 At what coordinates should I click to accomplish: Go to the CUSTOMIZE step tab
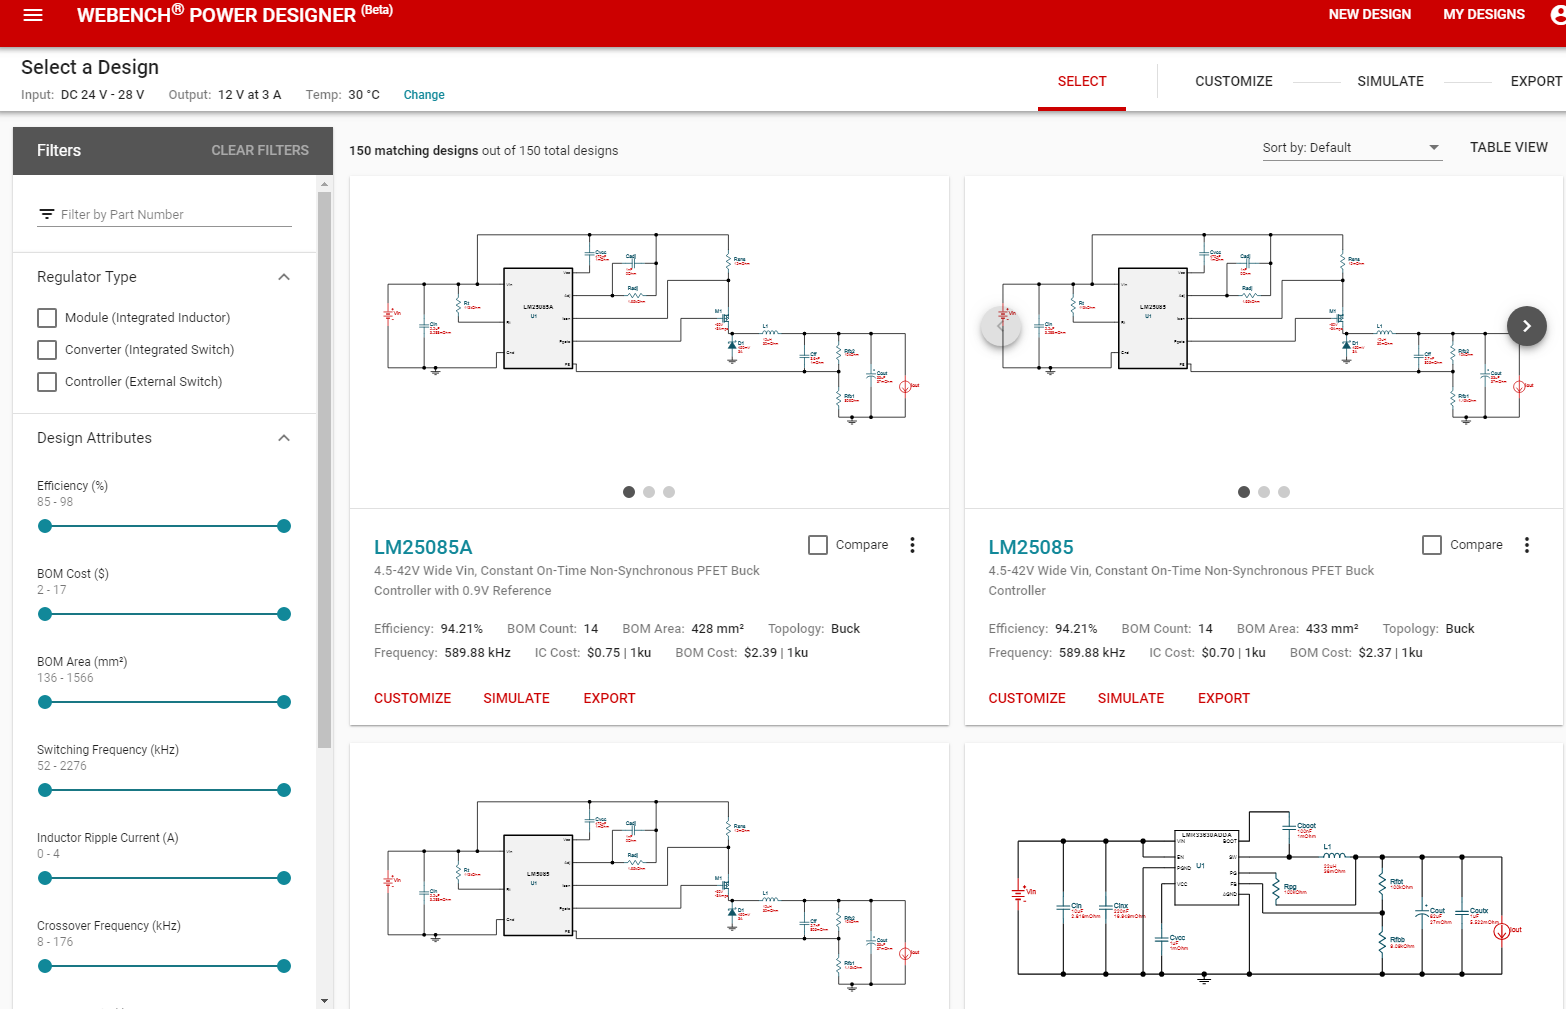[x=1234, y=82]
